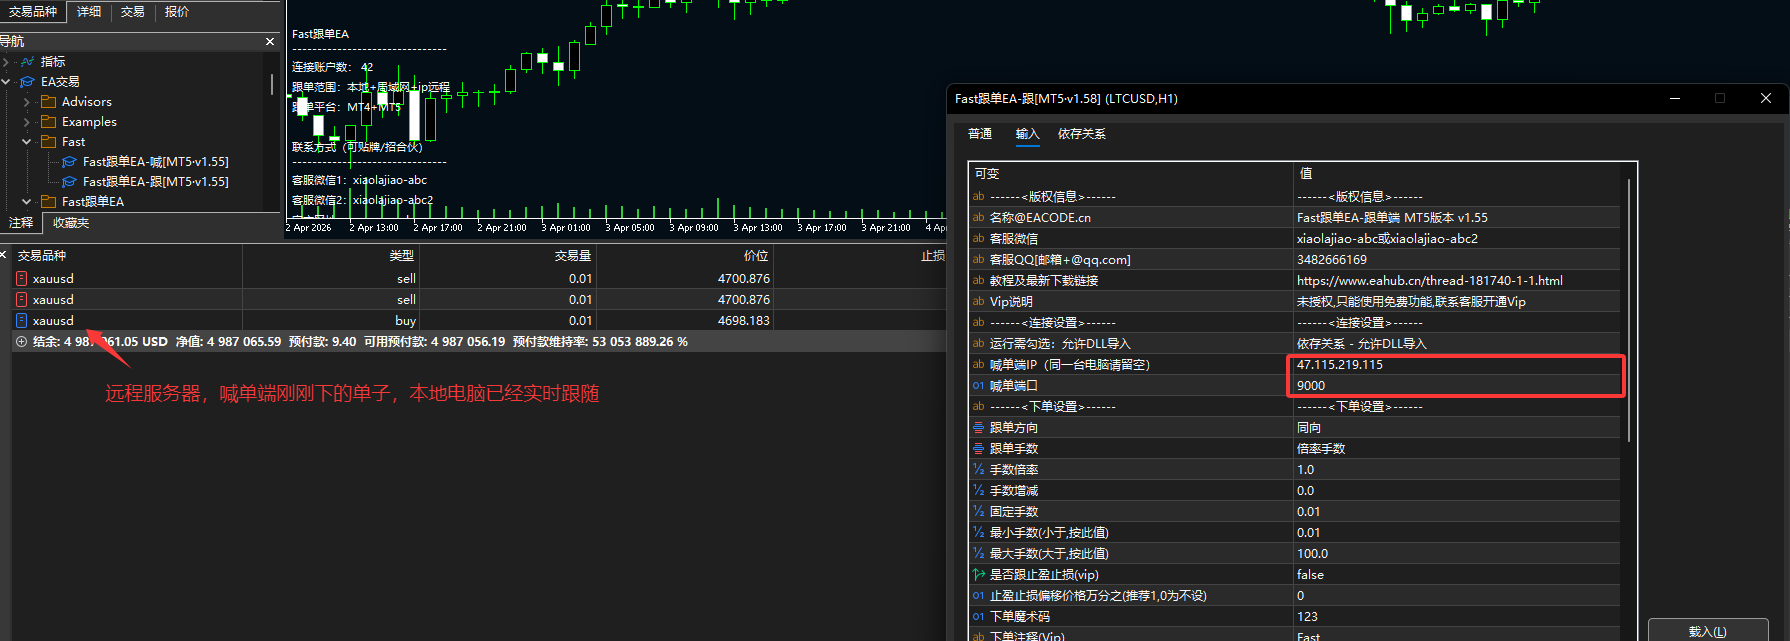This screenshot has width=1790, height=641.
Task: Click the ab icon of 客服微信 row
Action: [x=979, y=239]
